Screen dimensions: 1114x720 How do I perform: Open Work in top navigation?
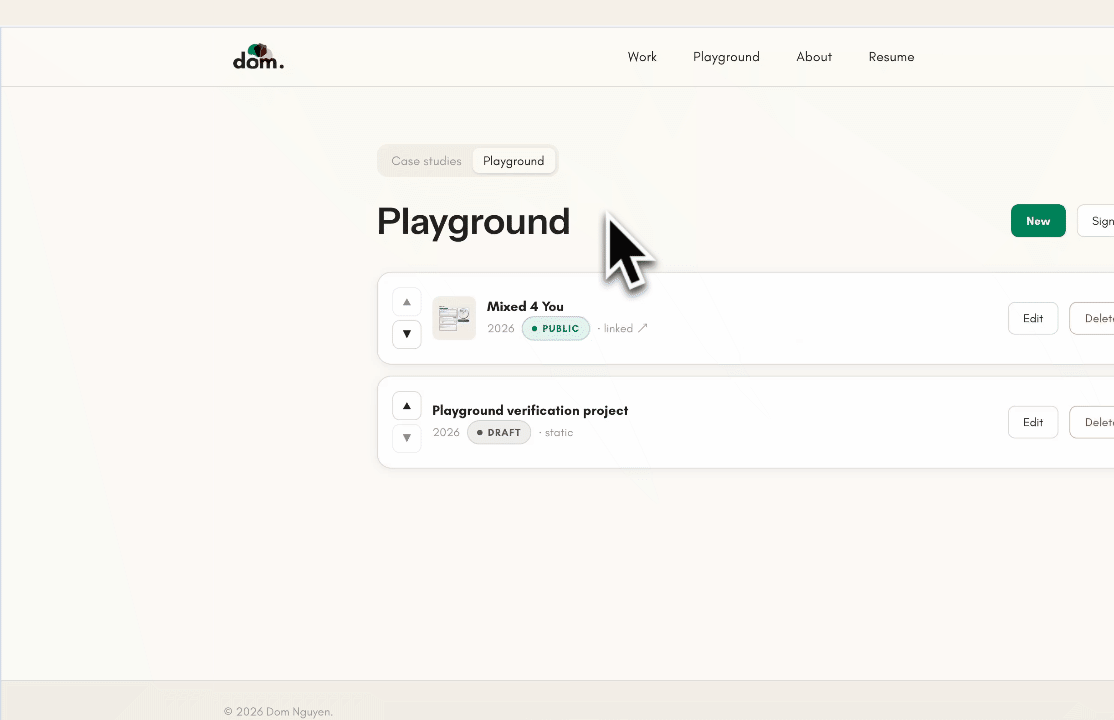tap(642, 57)
